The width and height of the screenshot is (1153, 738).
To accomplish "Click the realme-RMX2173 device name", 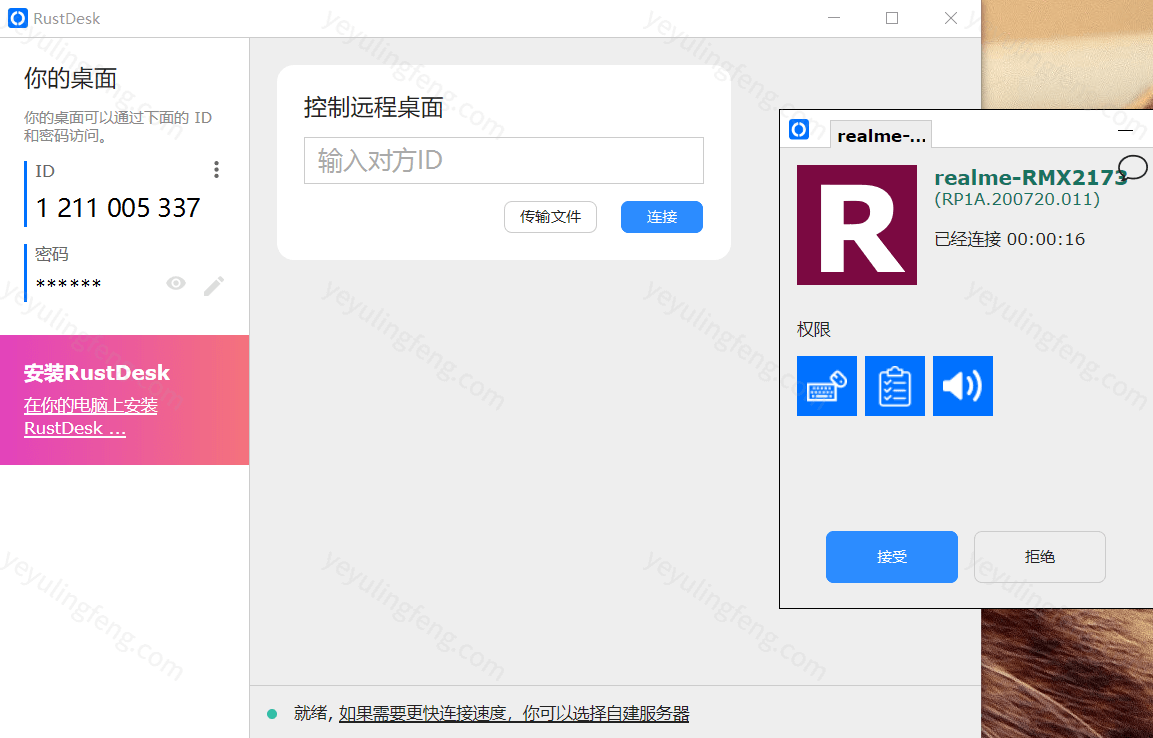I will click(1030, 177).
